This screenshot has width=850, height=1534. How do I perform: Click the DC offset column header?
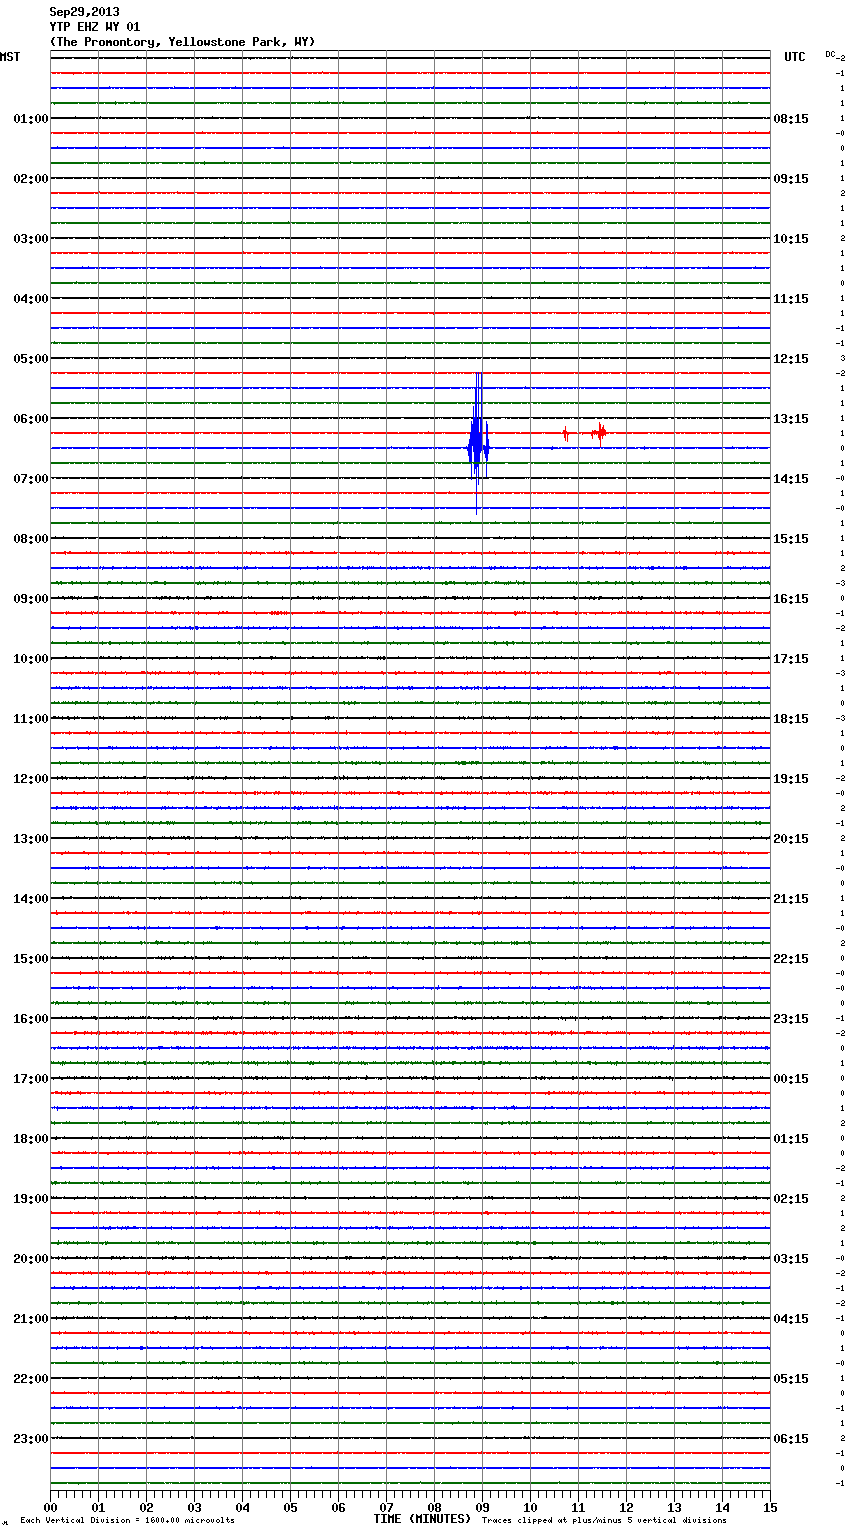(832, 54)
